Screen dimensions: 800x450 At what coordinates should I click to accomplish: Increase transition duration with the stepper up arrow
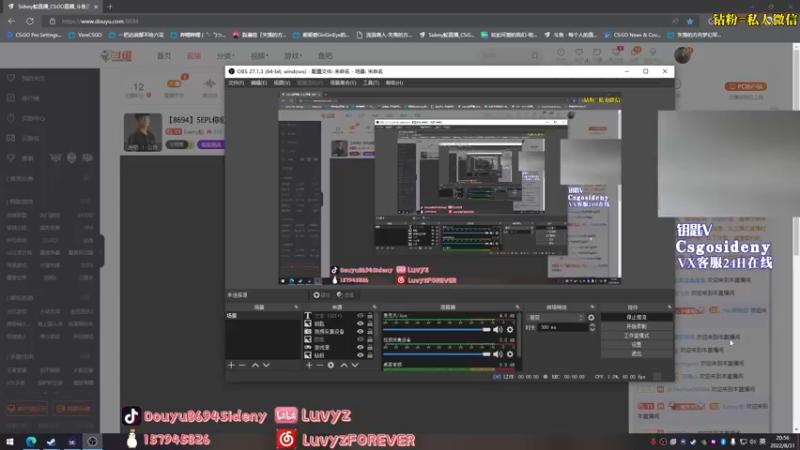[x=592, y=325]
